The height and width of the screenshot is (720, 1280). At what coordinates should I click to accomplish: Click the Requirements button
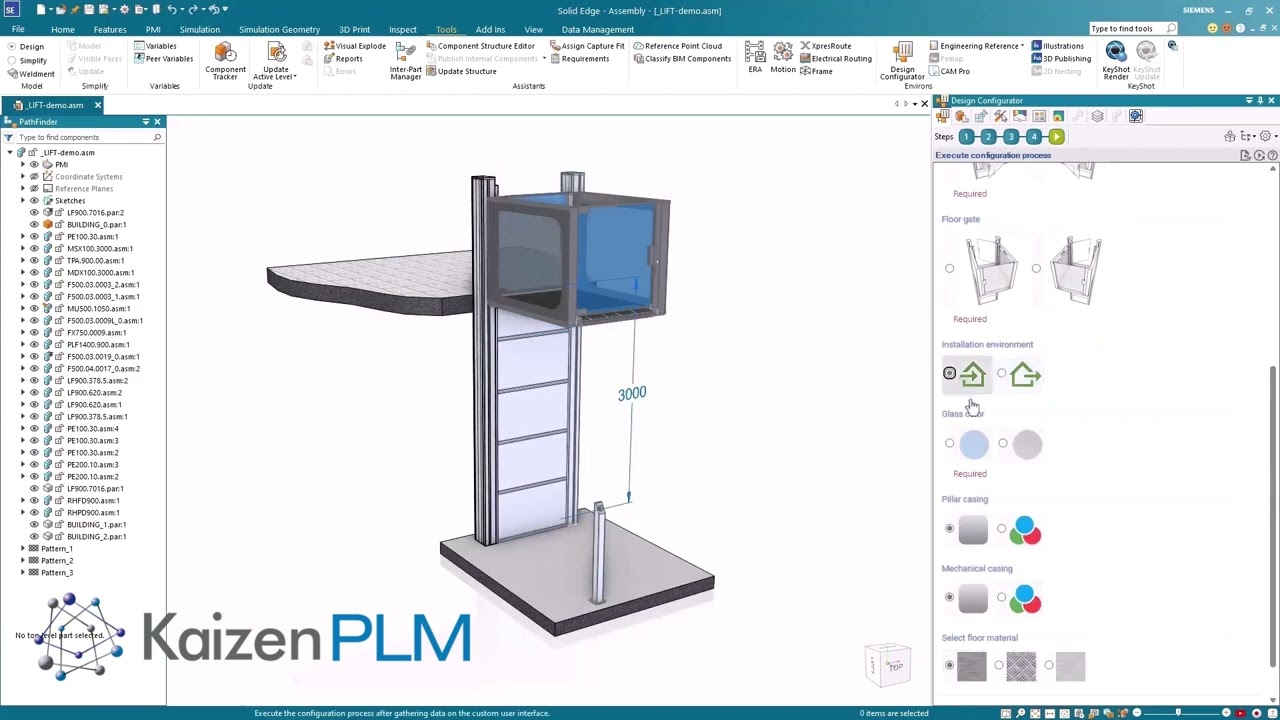tap(579, 59)
